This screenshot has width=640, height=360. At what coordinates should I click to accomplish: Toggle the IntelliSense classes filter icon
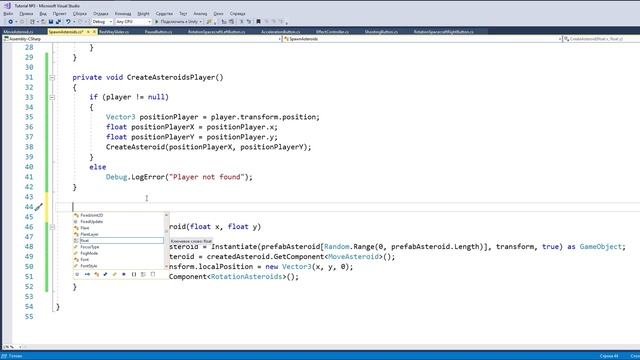pos(96,274)
